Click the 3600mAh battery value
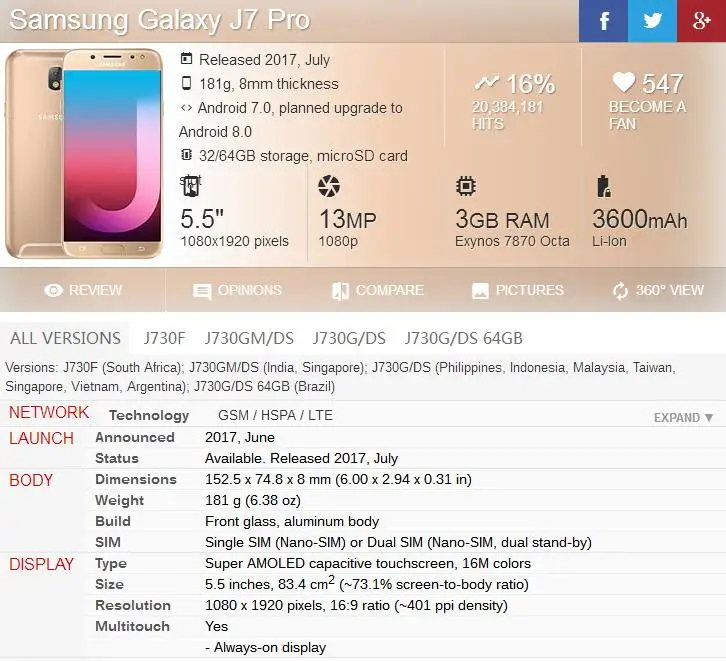The width and height of the screenshot is (726, 661). tap(639, 219)
